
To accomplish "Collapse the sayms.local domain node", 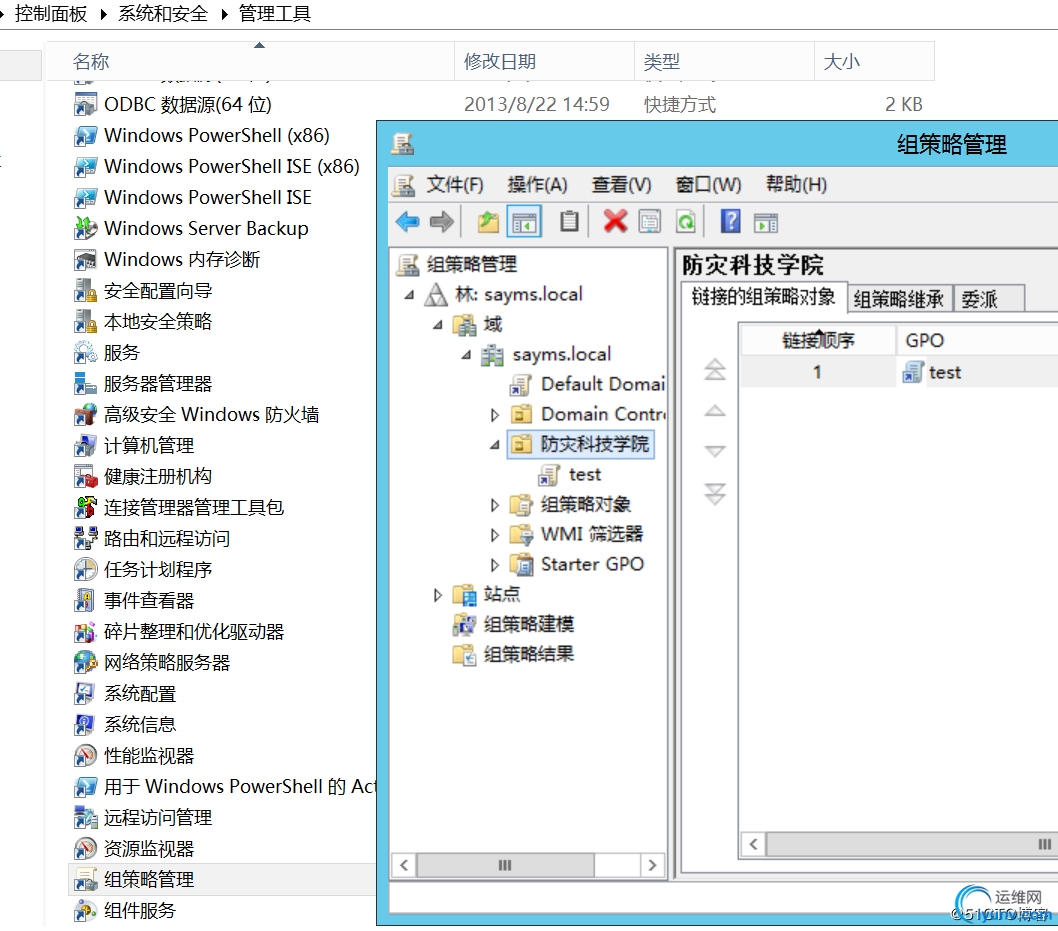I will click(466, 354).
